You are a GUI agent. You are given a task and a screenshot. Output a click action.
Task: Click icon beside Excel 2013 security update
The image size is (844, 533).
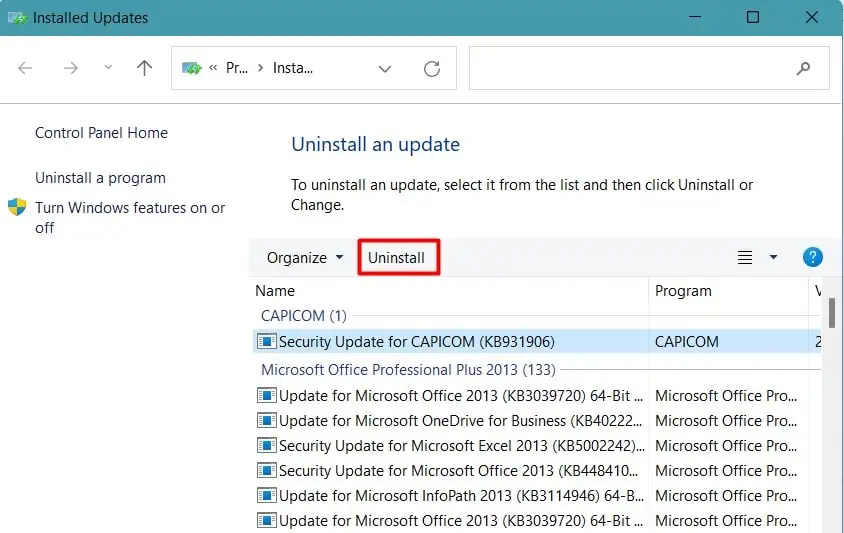(266, 445)
